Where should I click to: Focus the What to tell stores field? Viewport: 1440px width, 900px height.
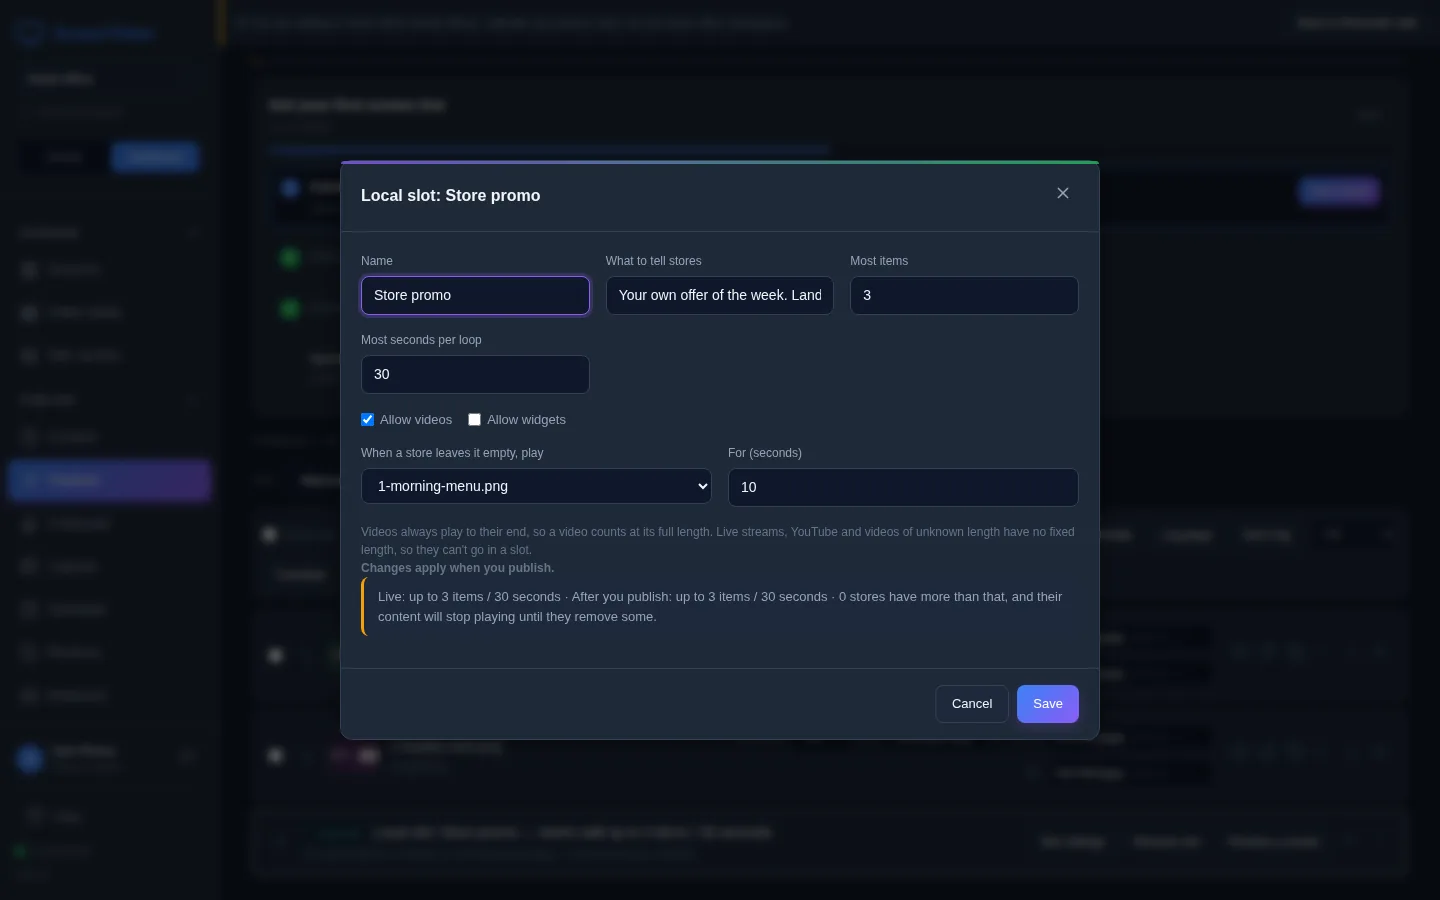(719, 295)
